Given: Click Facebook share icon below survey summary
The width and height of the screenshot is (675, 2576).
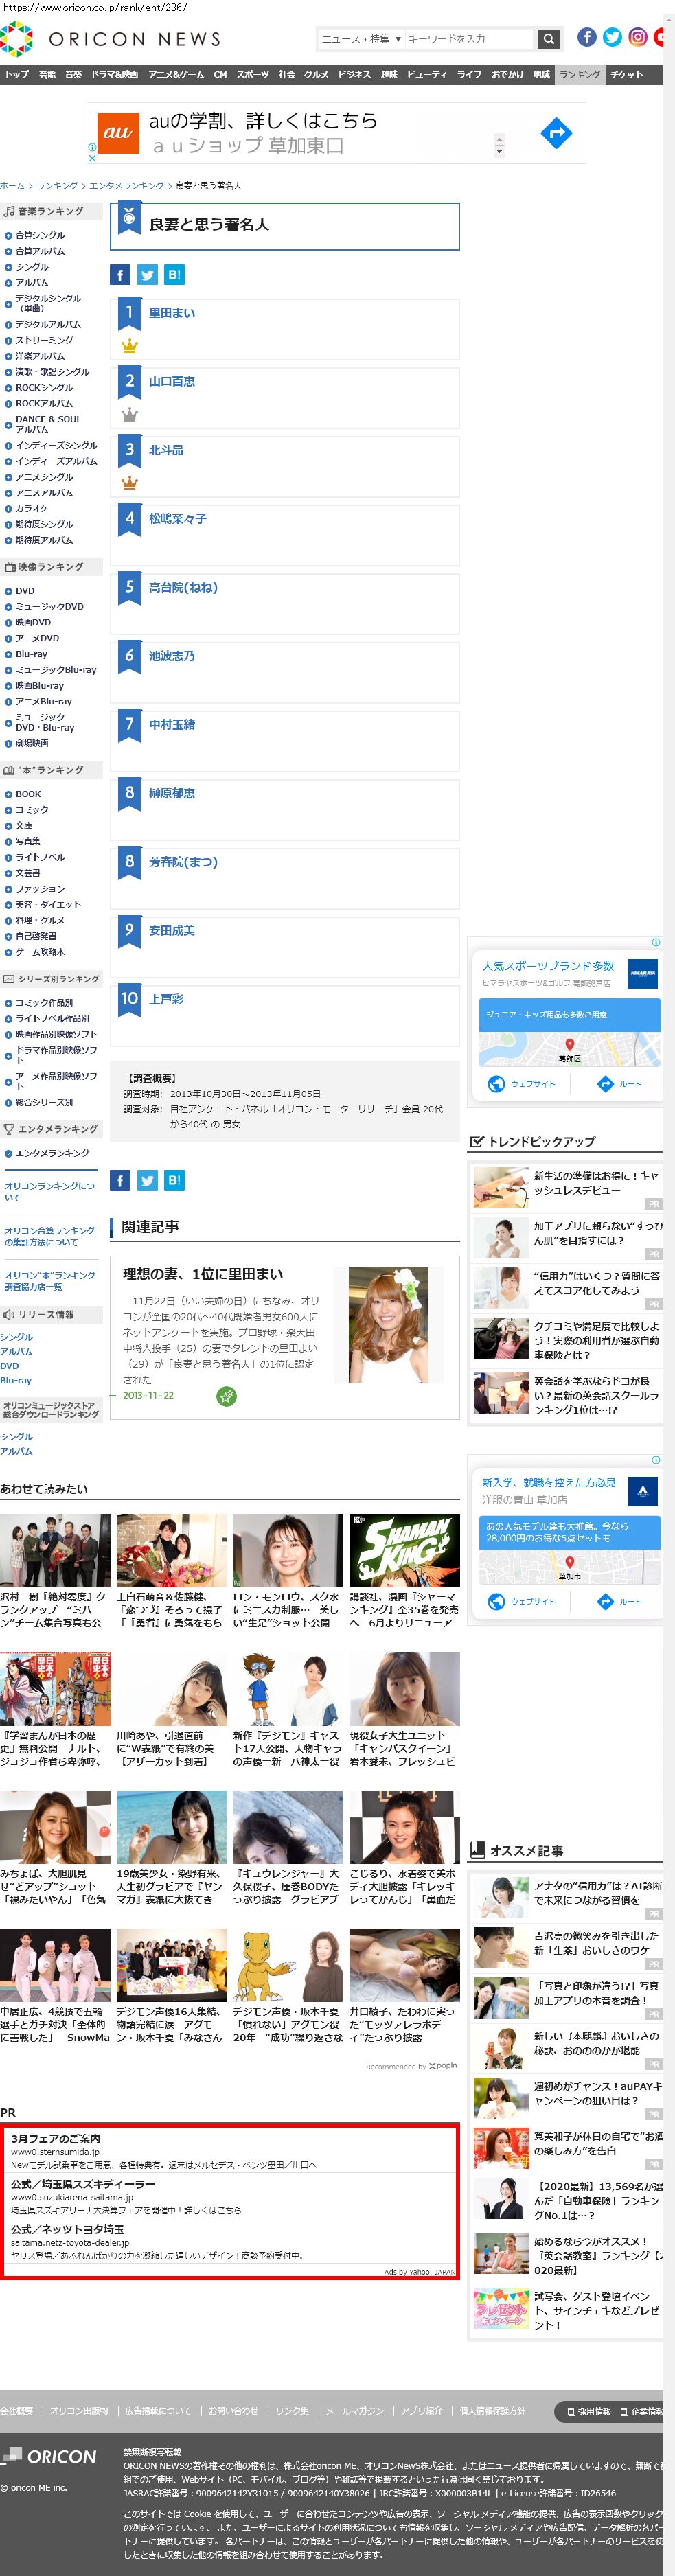Looking at the screenshot, I should (x=120, y=1180).
